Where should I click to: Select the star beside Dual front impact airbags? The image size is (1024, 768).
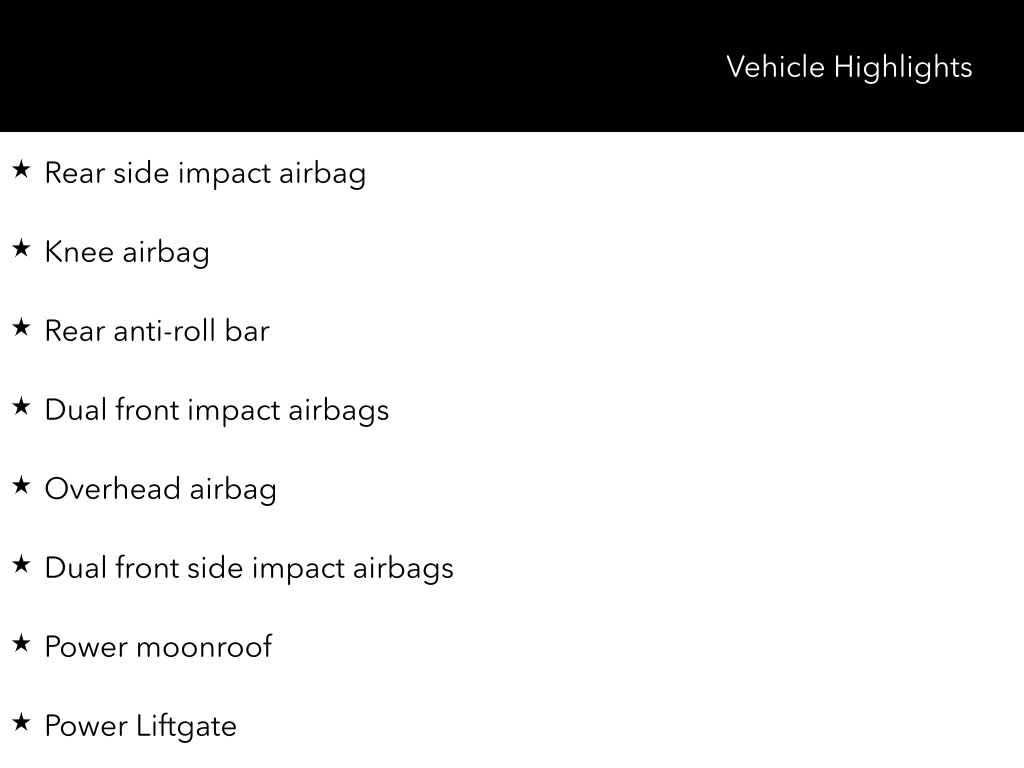21,408
